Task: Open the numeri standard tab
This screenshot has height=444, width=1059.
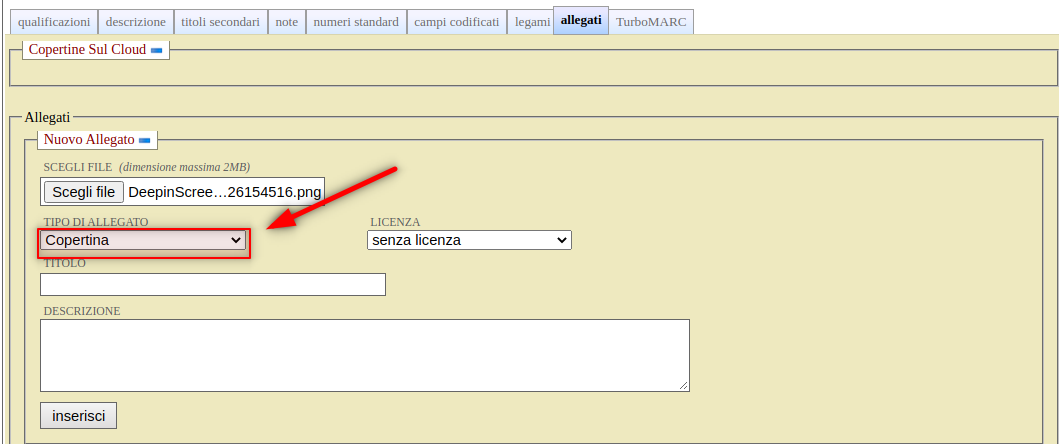Action: 355,22
